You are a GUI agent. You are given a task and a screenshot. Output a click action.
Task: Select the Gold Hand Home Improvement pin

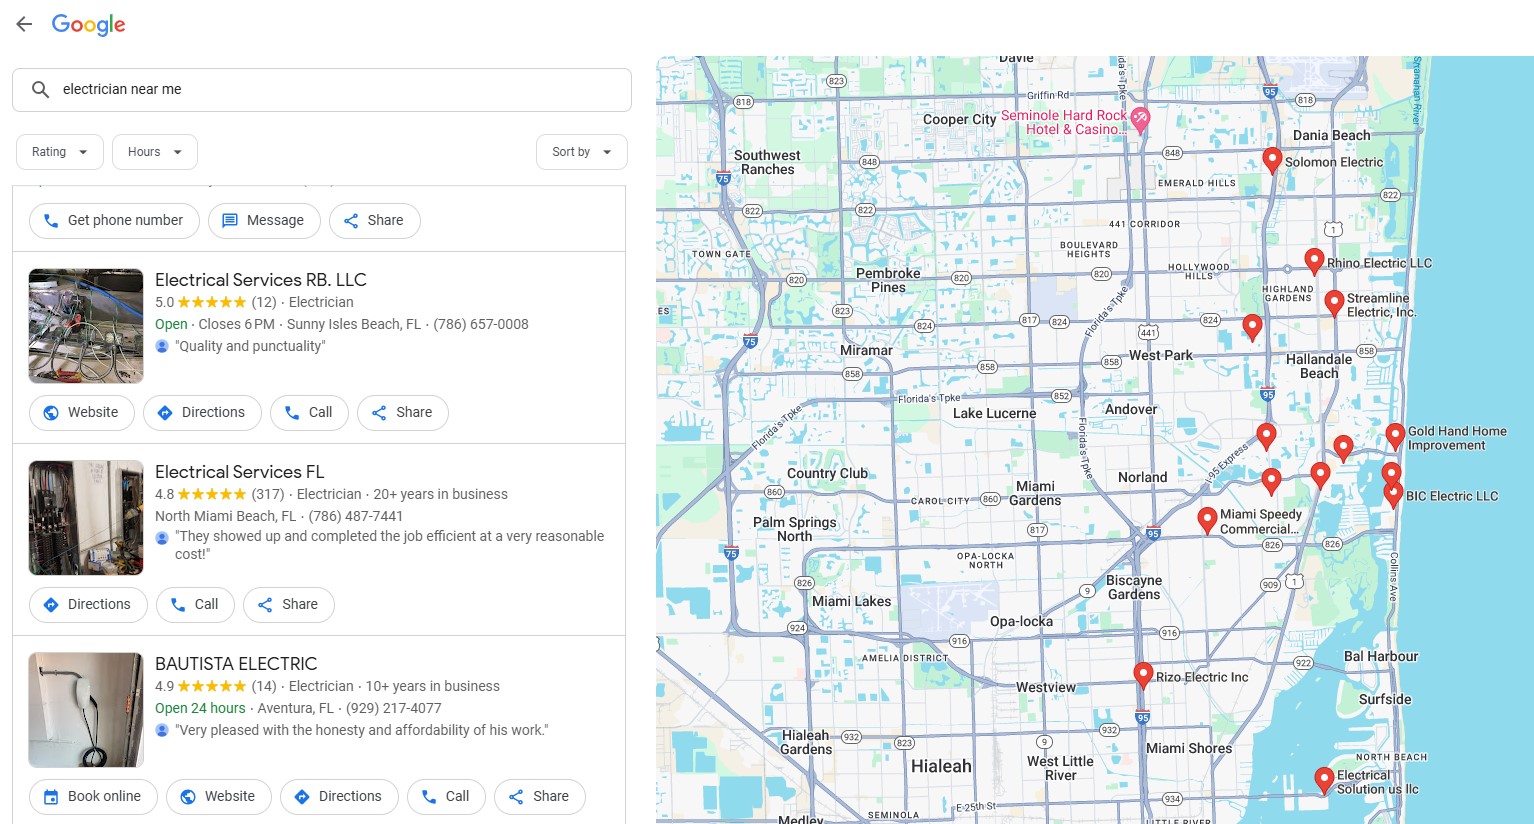[x=1395, y=436]
